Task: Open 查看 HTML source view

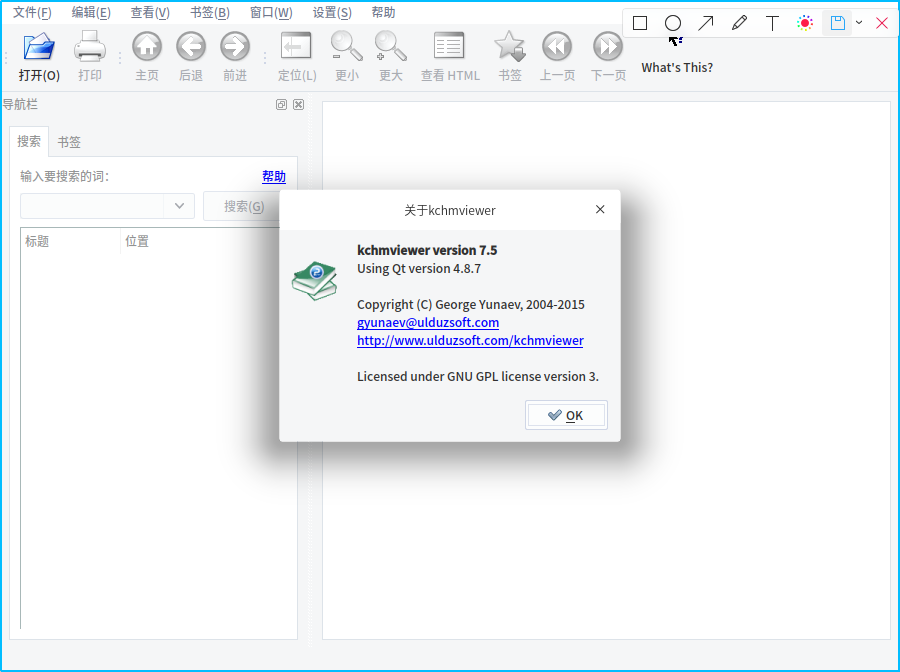Action: point(450,57)
